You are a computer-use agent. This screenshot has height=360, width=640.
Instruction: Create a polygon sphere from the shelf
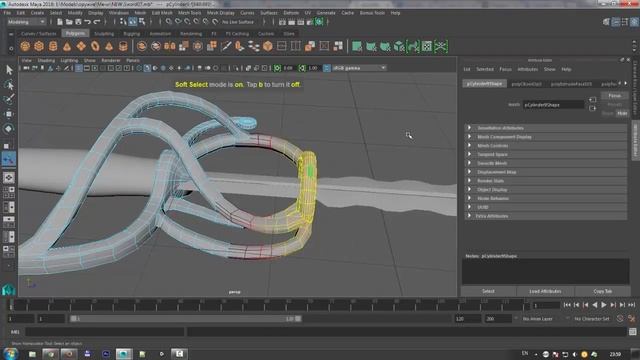coord(25,46)
